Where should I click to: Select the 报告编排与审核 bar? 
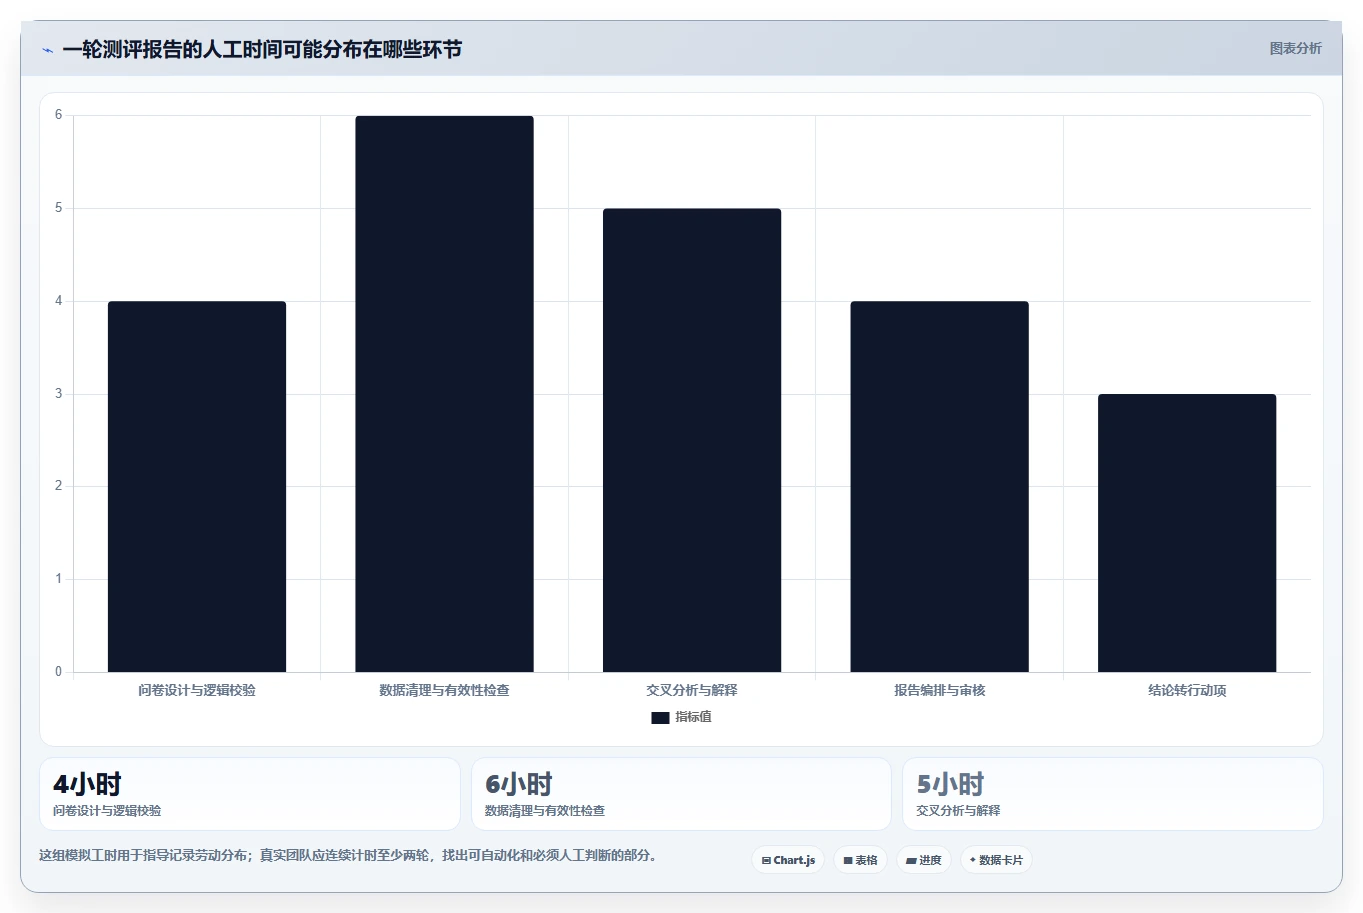point(939,486)
